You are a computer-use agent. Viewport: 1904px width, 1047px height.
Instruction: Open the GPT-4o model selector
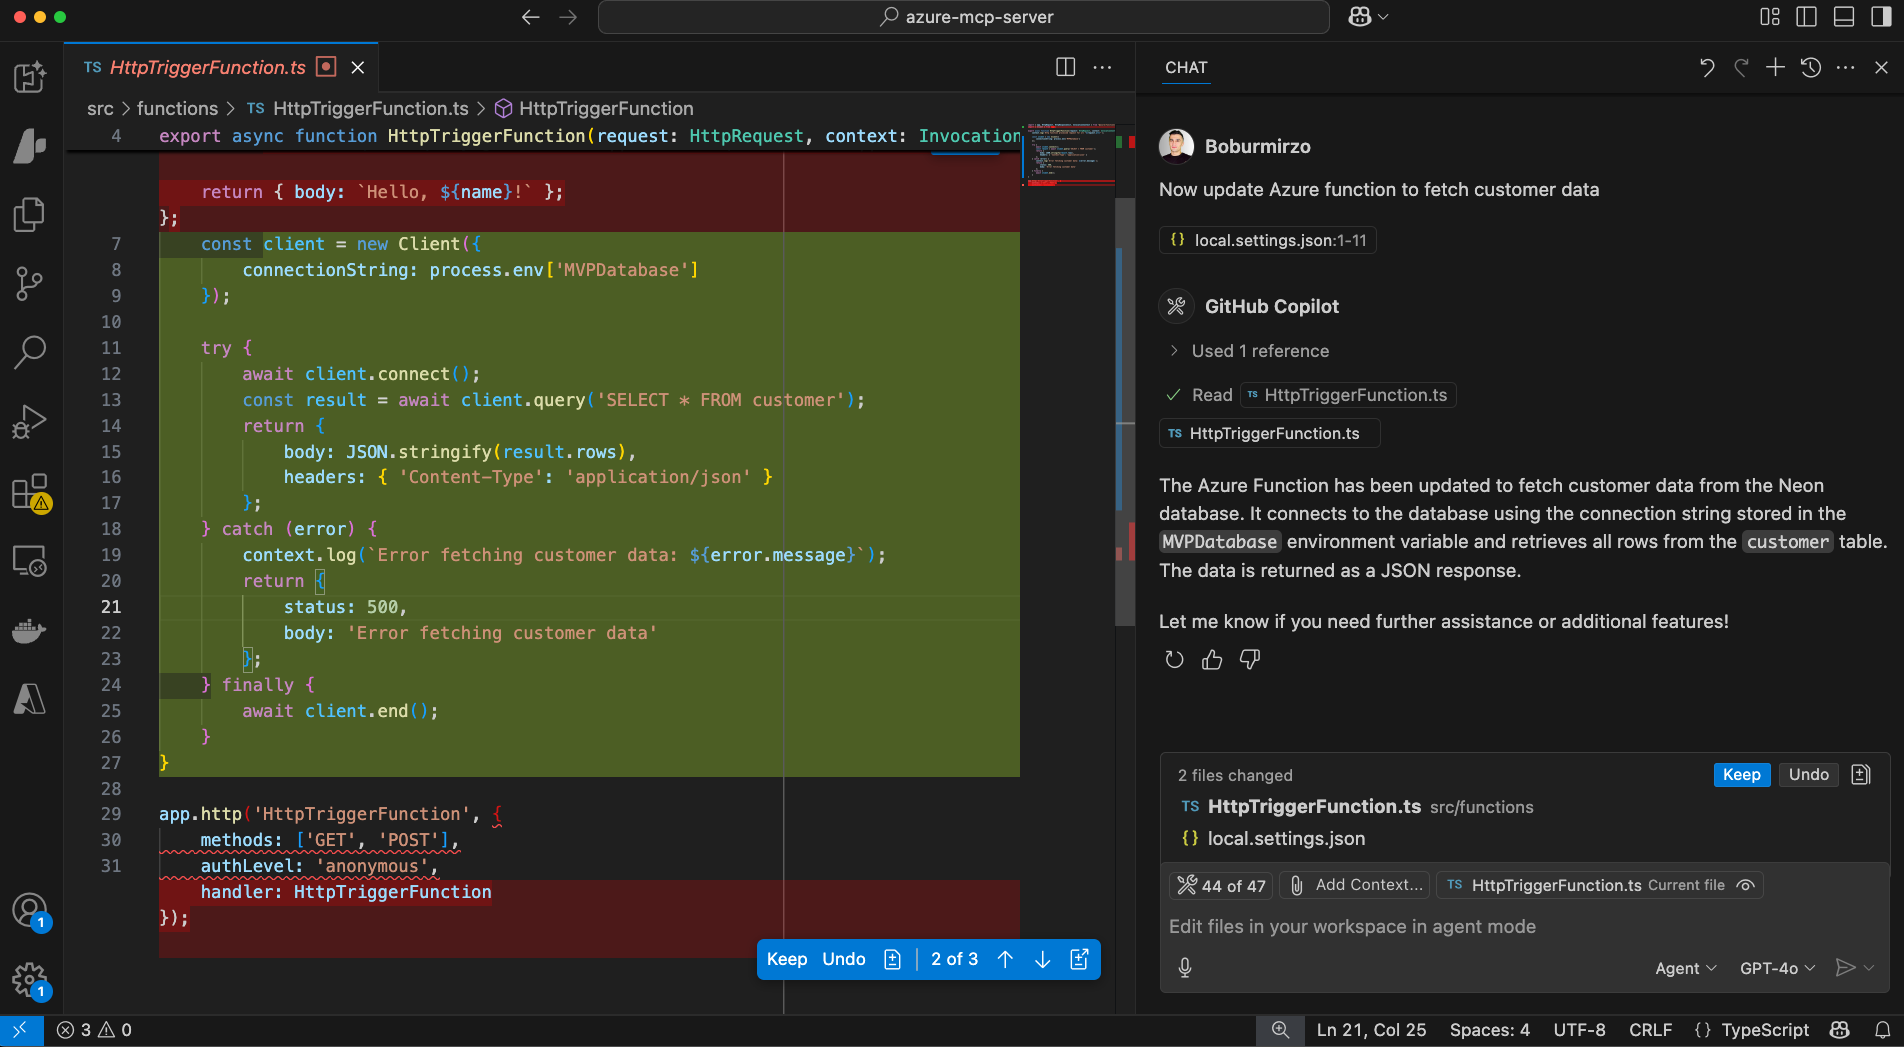tap(1777, 967)
